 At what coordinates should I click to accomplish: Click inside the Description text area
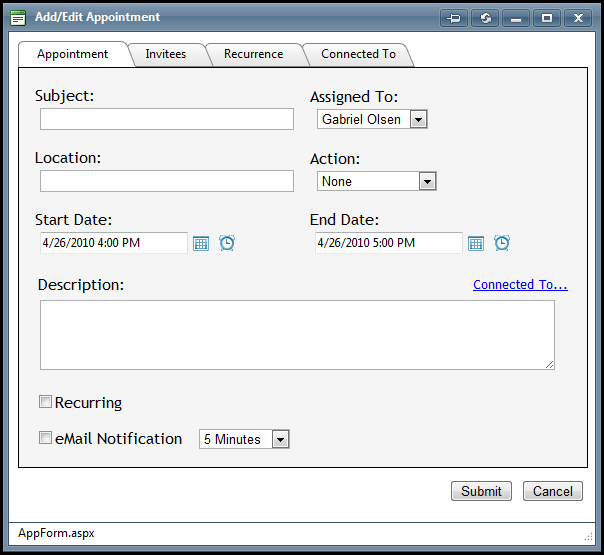297,335
